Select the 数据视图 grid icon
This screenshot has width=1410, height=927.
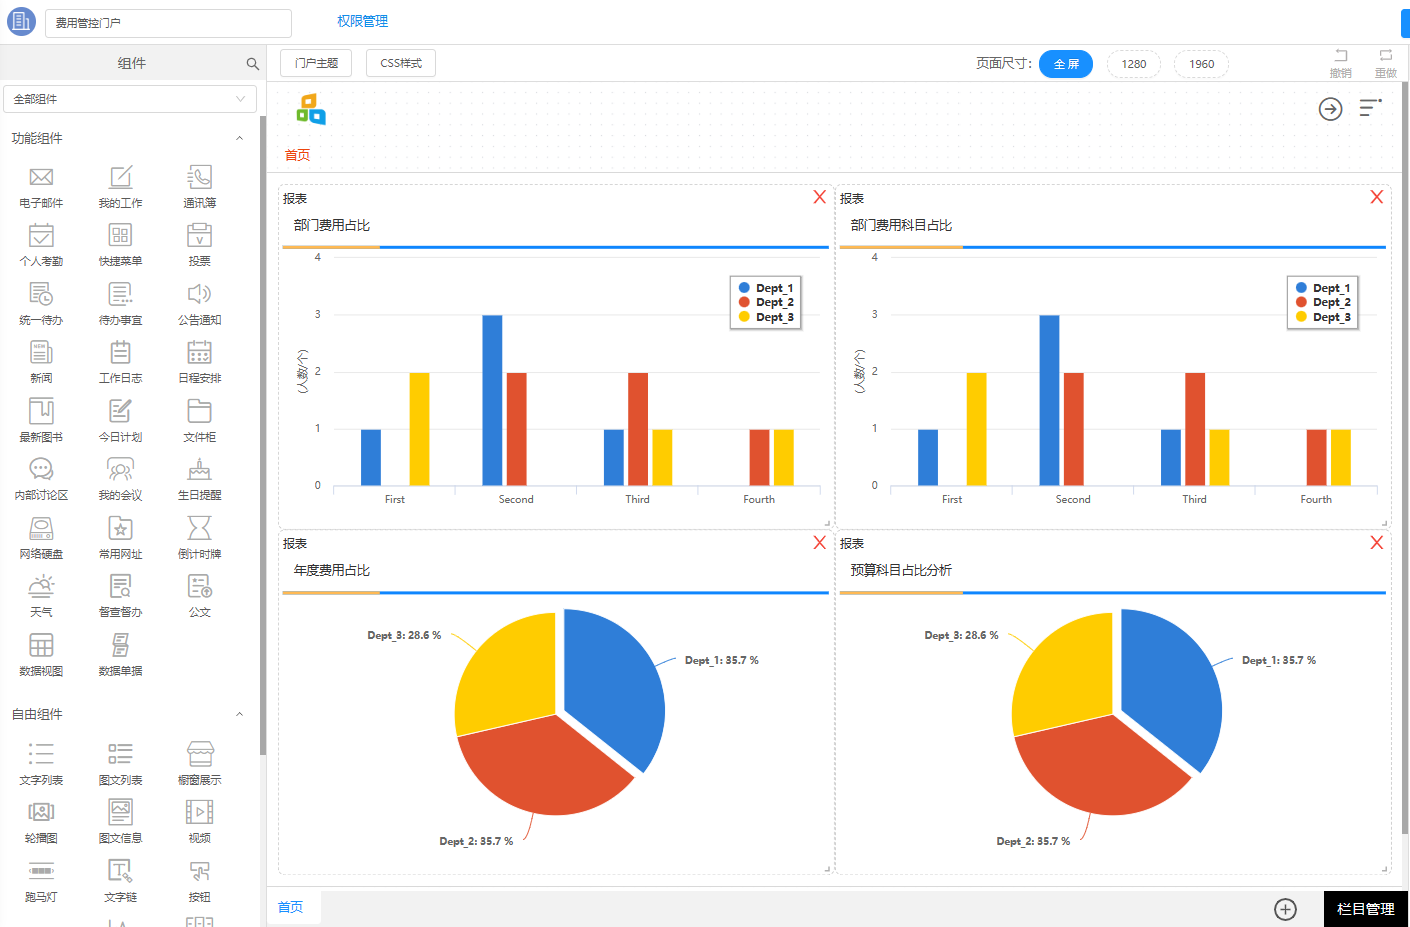41,645
